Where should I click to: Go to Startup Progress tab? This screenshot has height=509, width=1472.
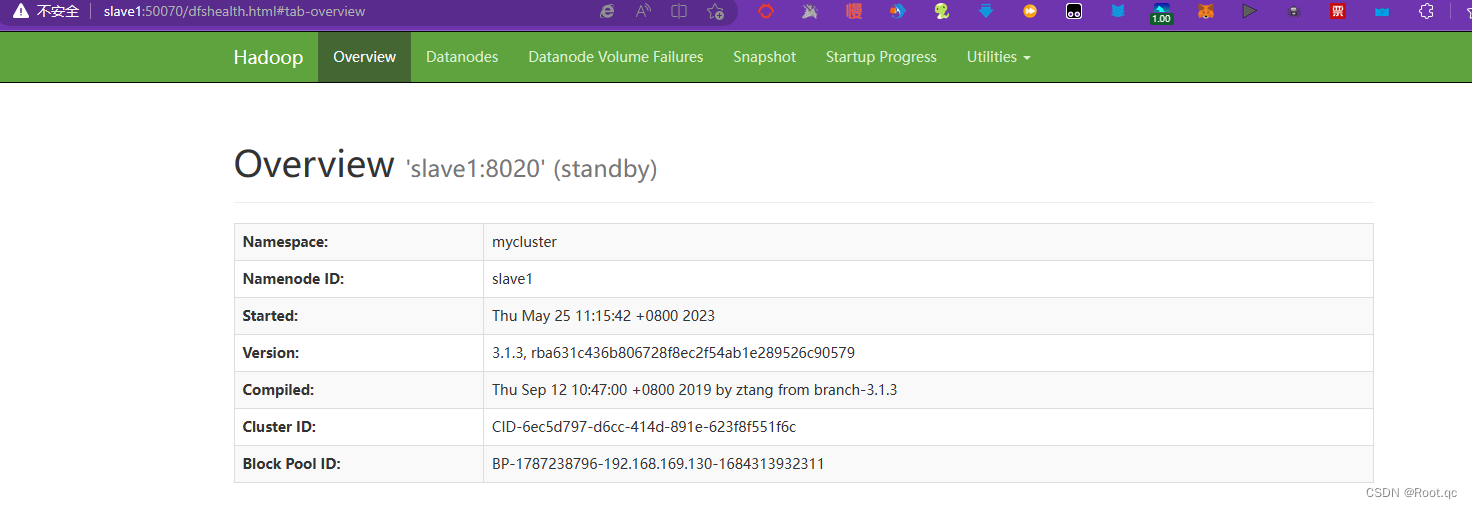tap(881, 57)
